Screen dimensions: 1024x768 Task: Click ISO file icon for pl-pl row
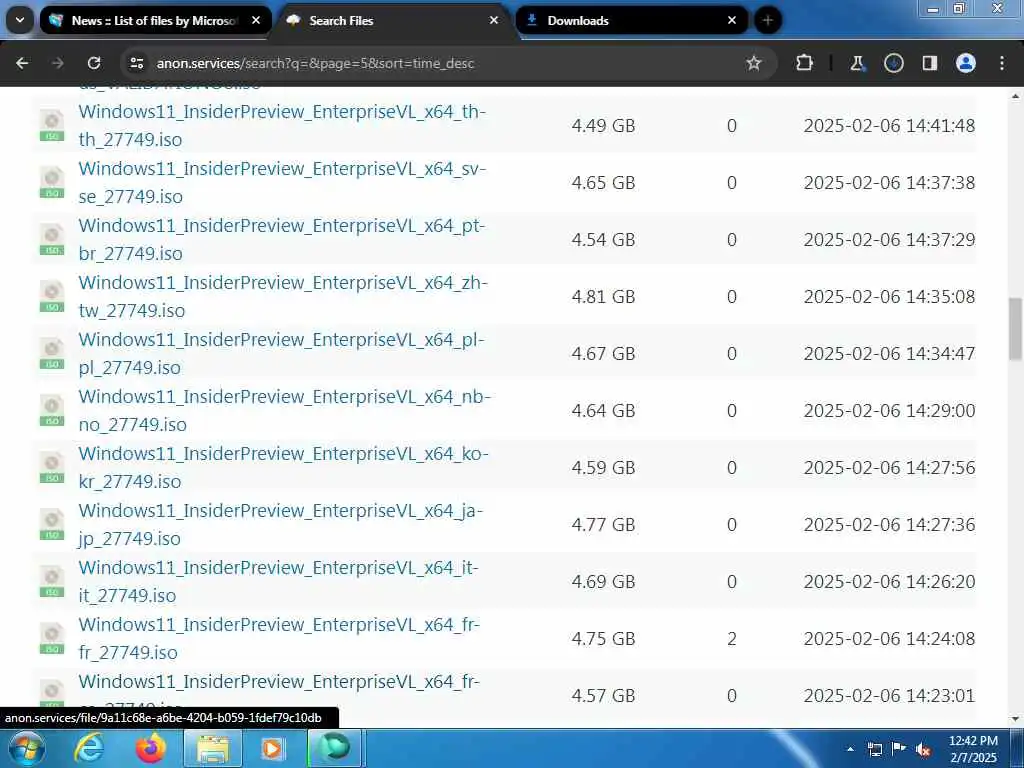pos(52,353)
